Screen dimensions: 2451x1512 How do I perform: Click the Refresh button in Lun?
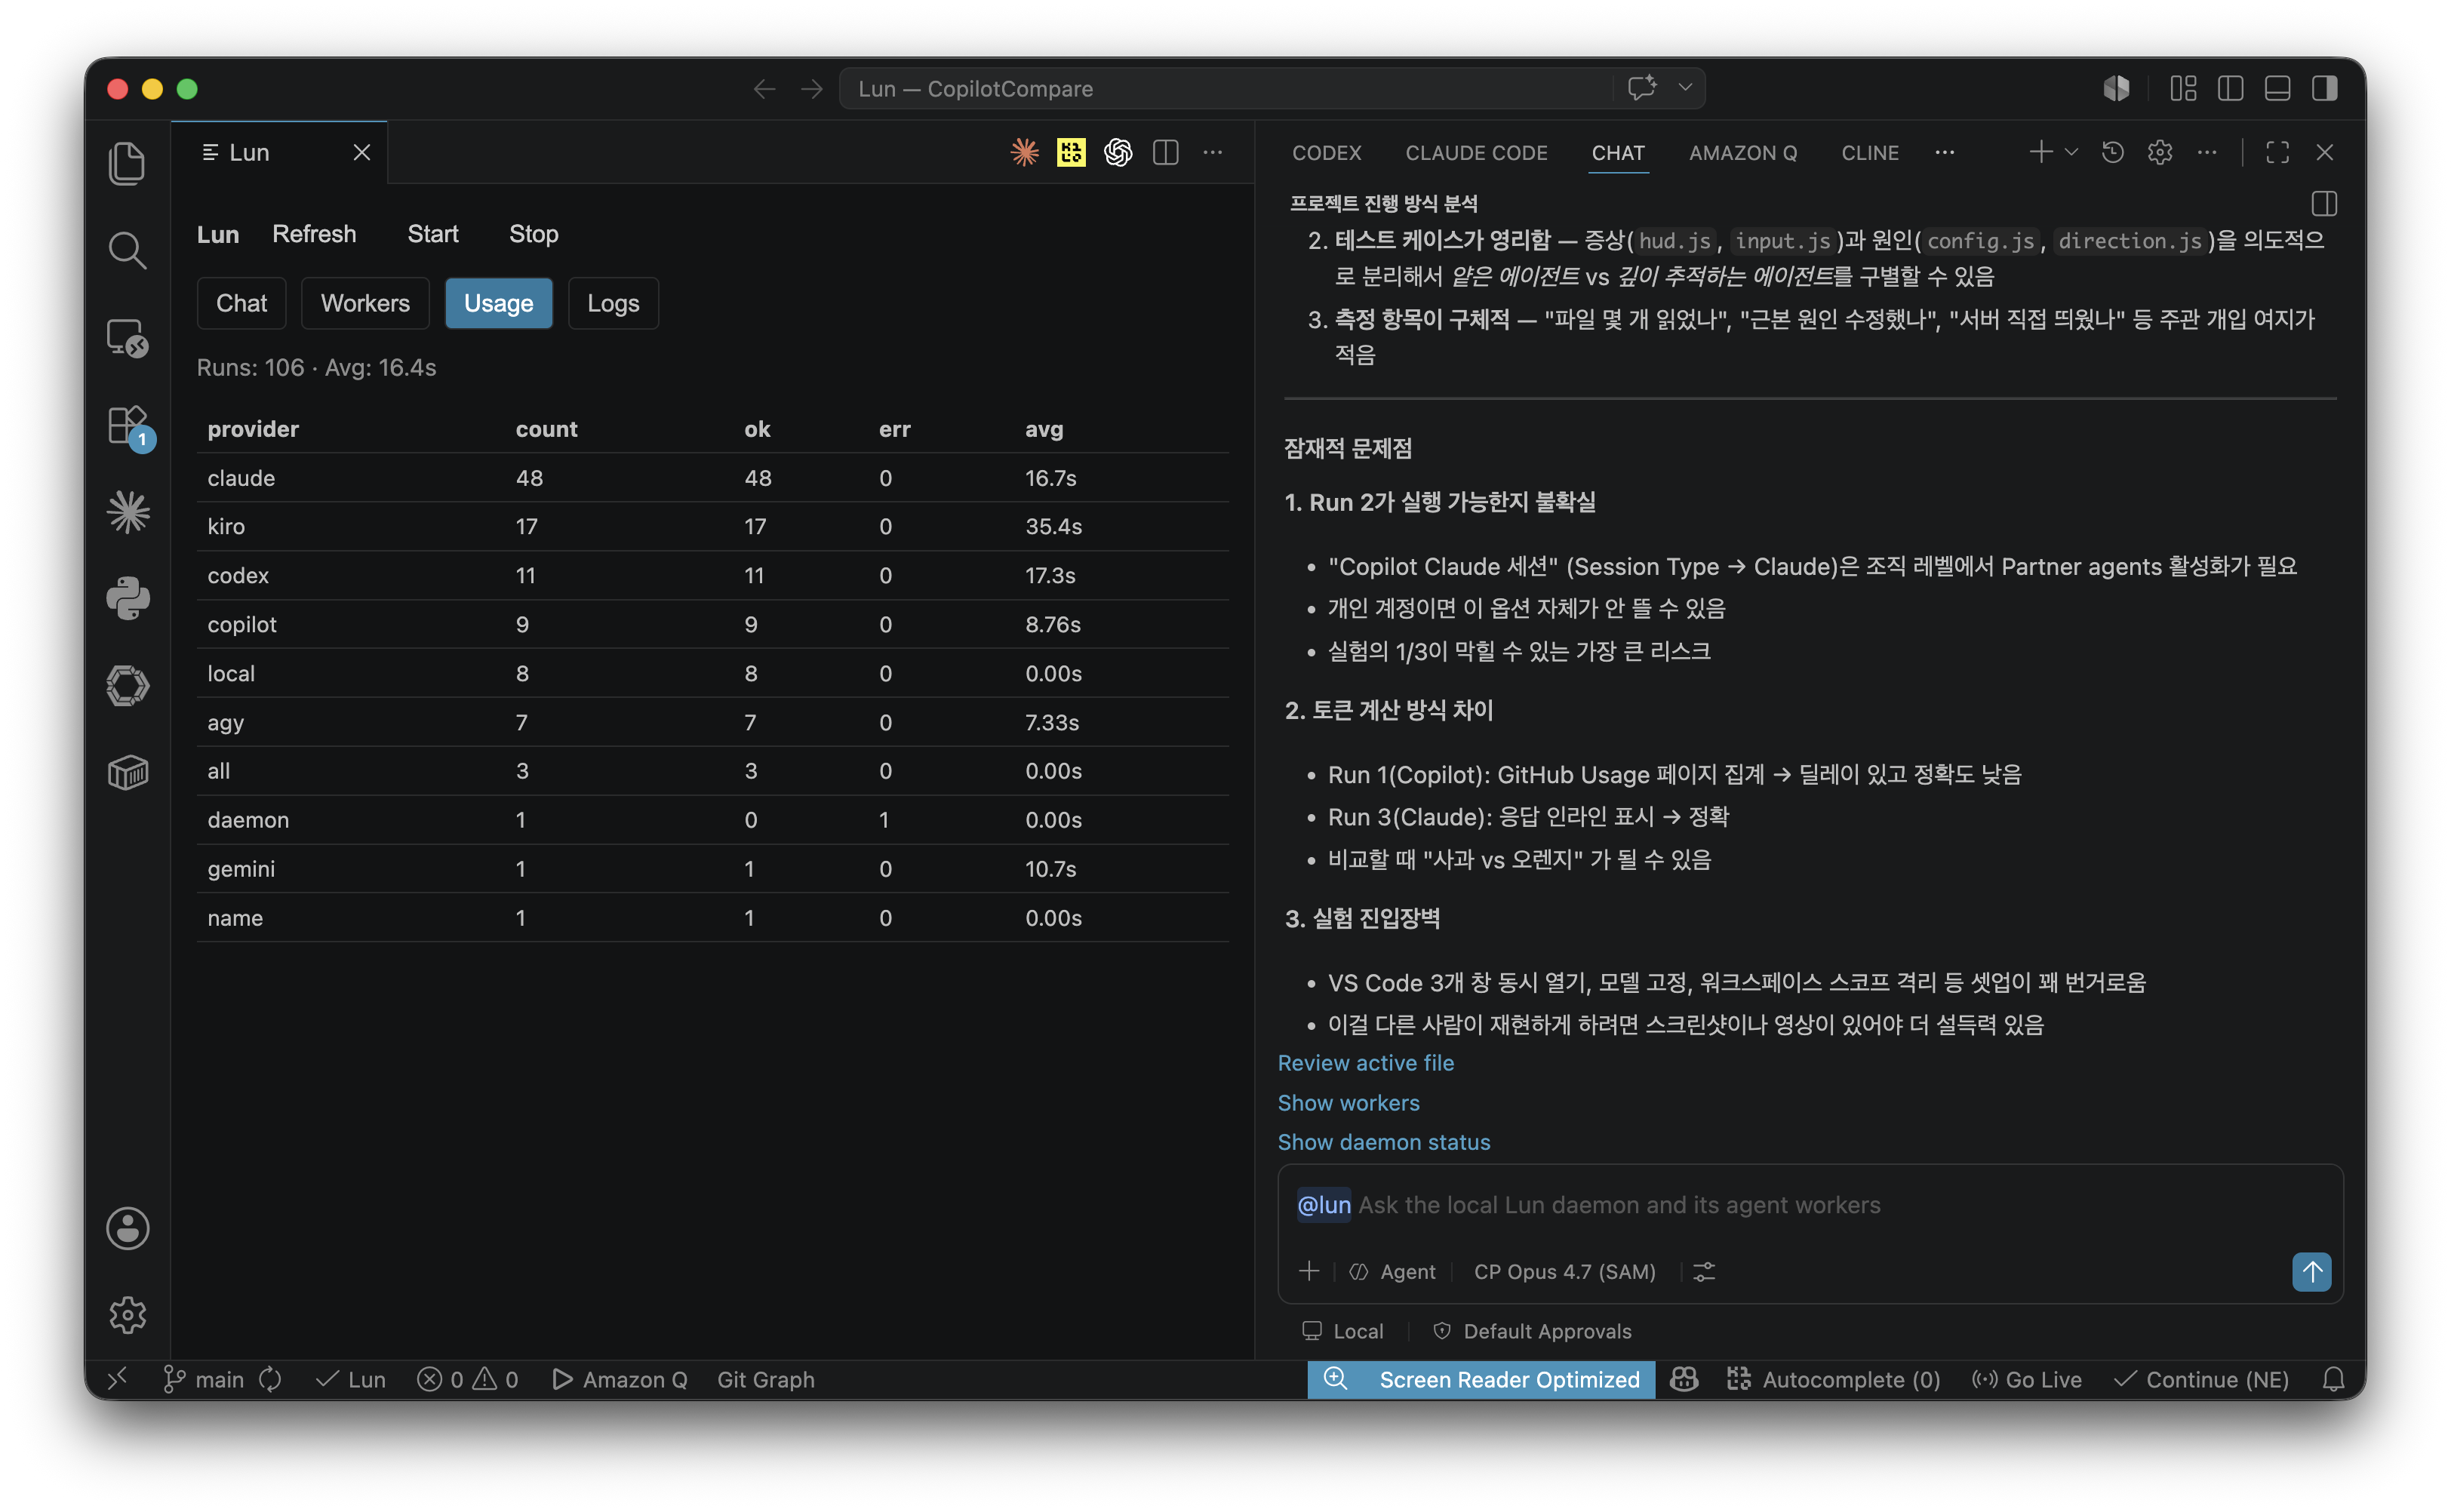tap(314, 234)
